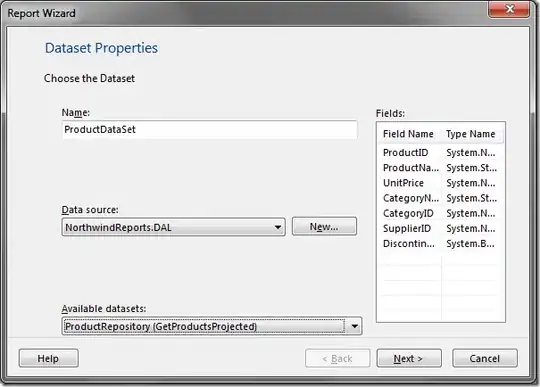Click the Field Name column header
Viewport: 540px width, 387px height.
tap(409, 134)
